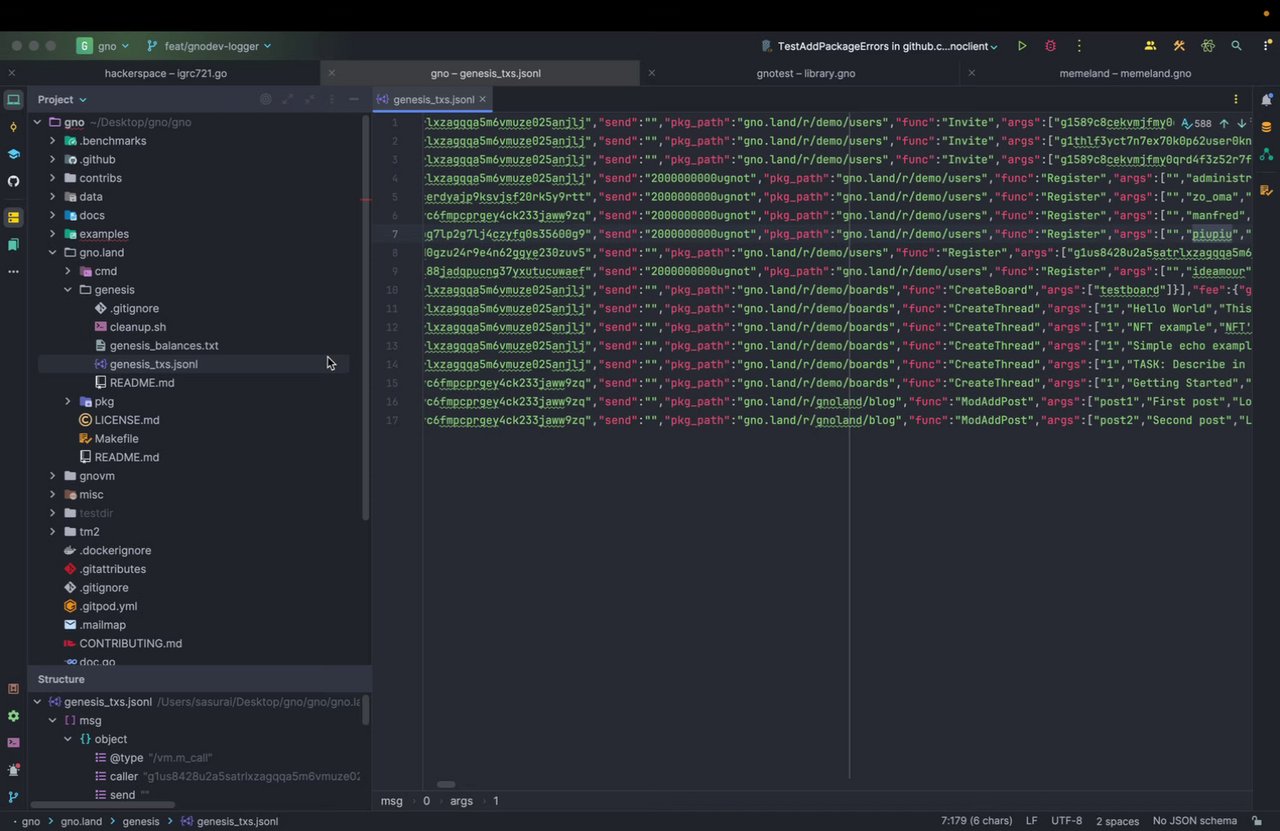Start debugging with the bug icon
This screenshot has width=1280, height=831.
point(1050,46)
